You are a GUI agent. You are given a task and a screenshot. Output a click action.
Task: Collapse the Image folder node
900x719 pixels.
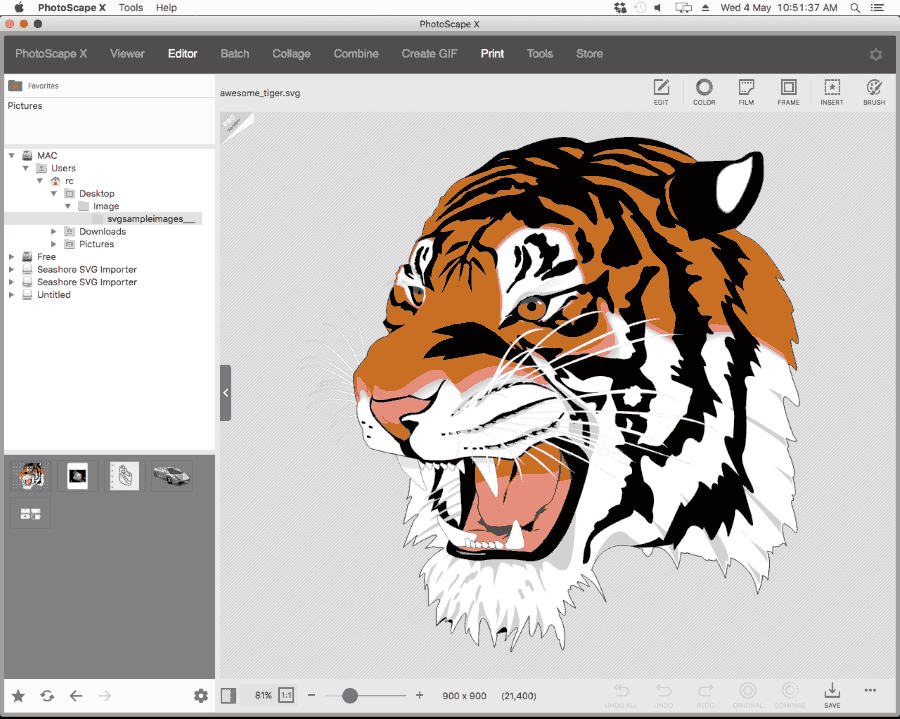tap(68, 206)
